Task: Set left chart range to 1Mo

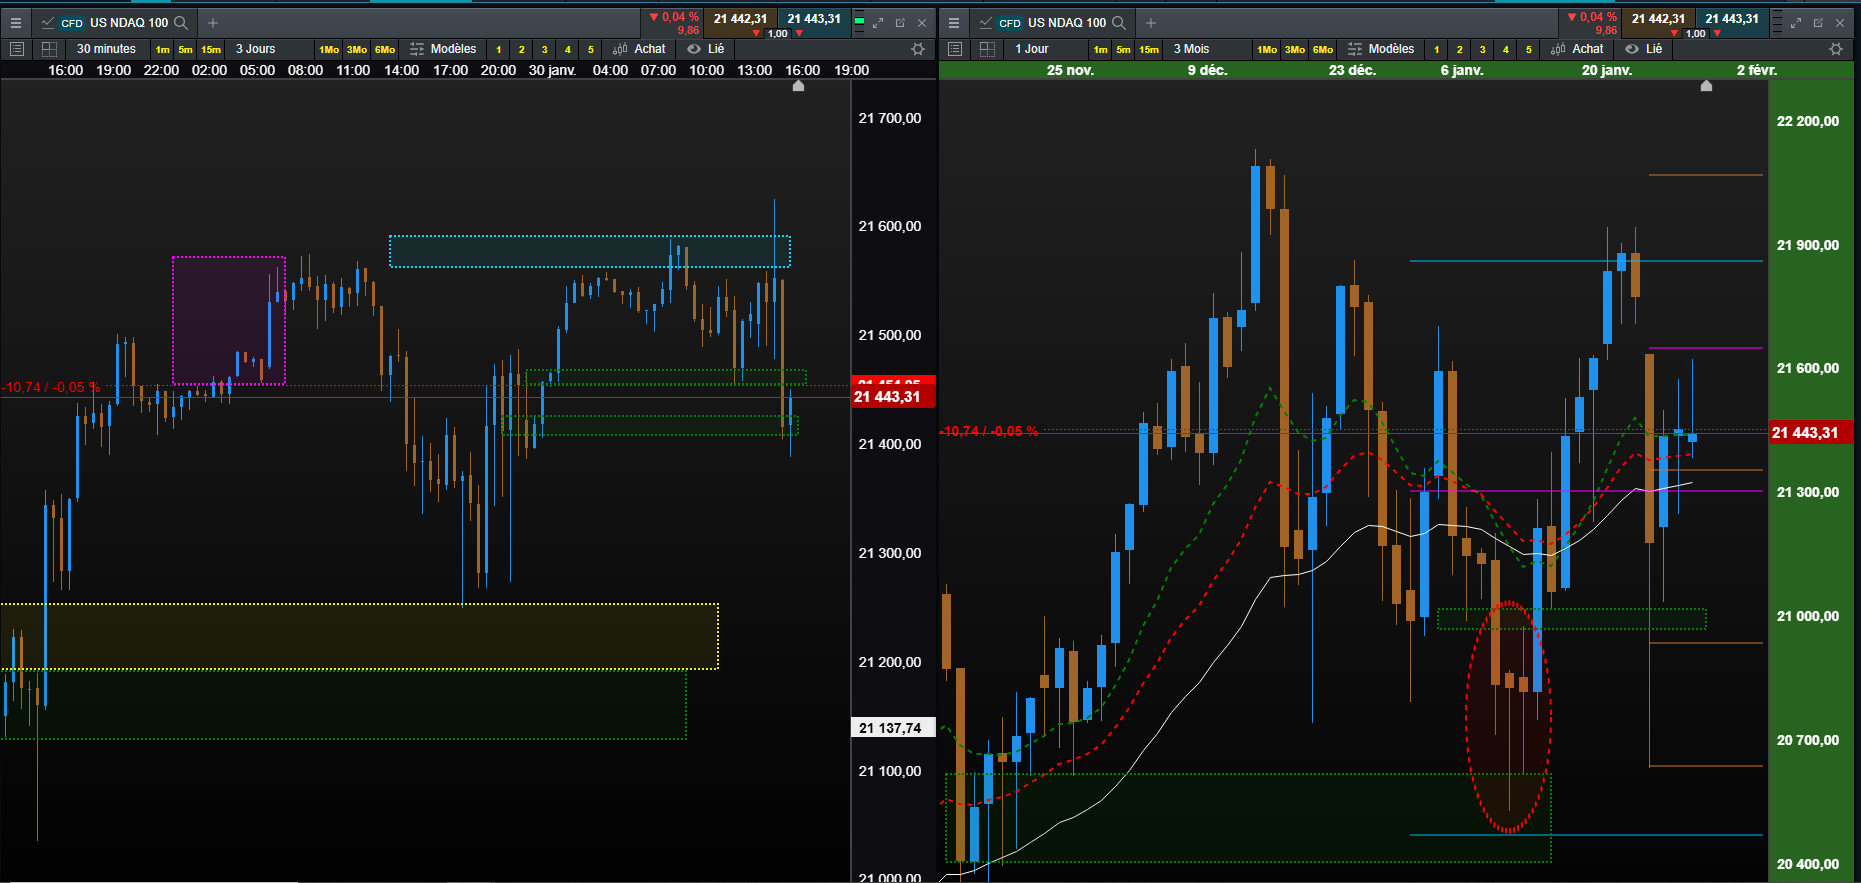Action: pos(329,49)
